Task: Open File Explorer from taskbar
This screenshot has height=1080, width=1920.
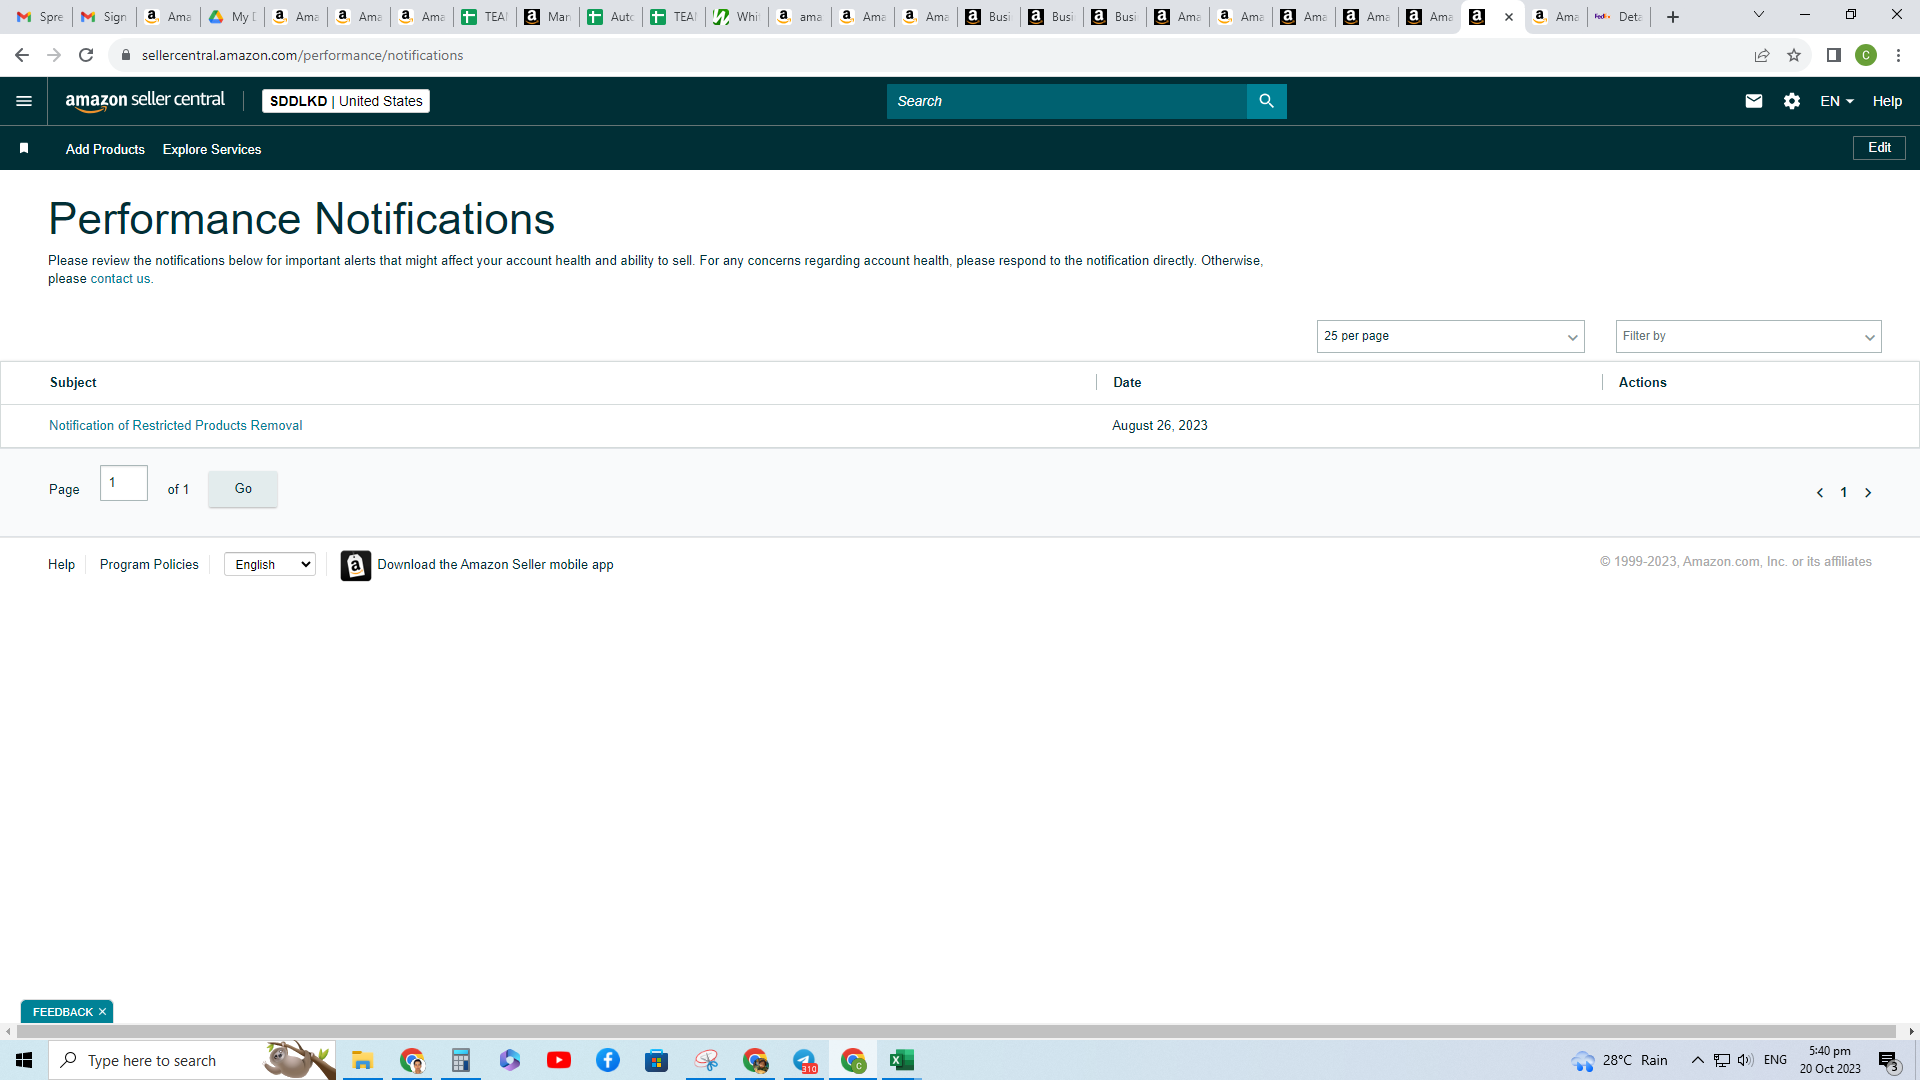Action: (362, 1060)
